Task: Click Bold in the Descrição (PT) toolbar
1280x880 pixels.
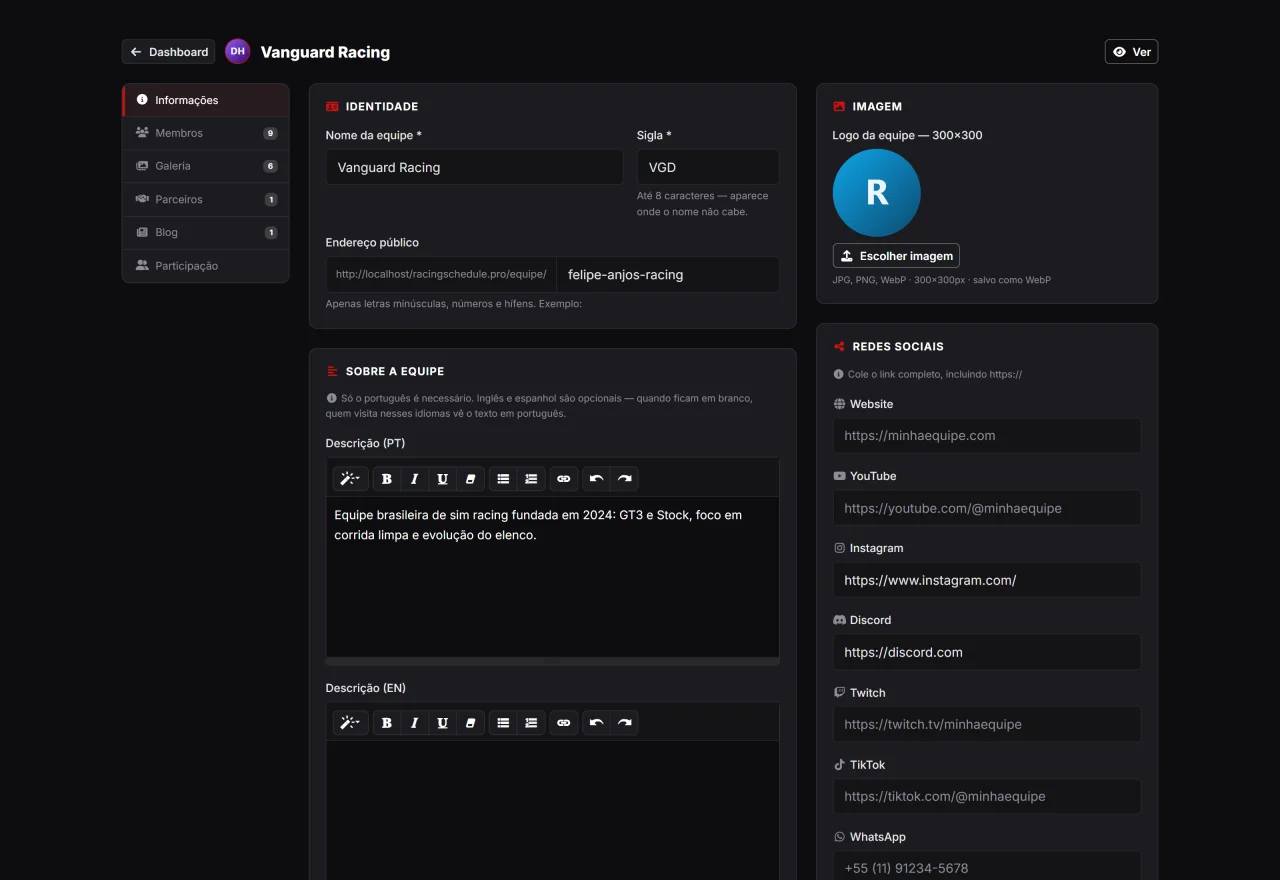Action: coord(387,479)
